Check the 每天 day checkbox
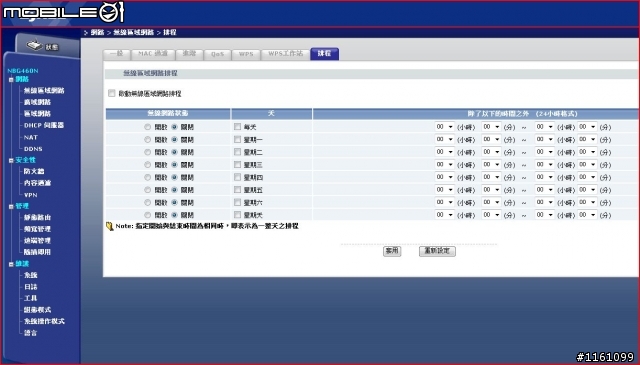 [238, 127]
